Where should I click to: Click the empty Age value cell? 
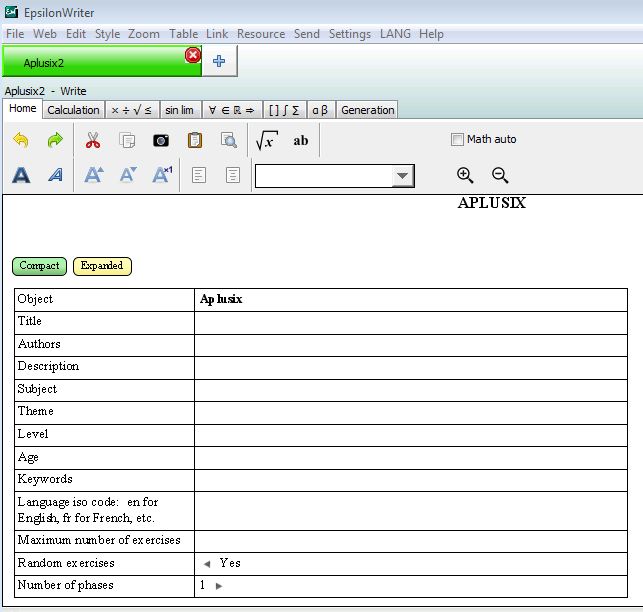tap(410, 458)
